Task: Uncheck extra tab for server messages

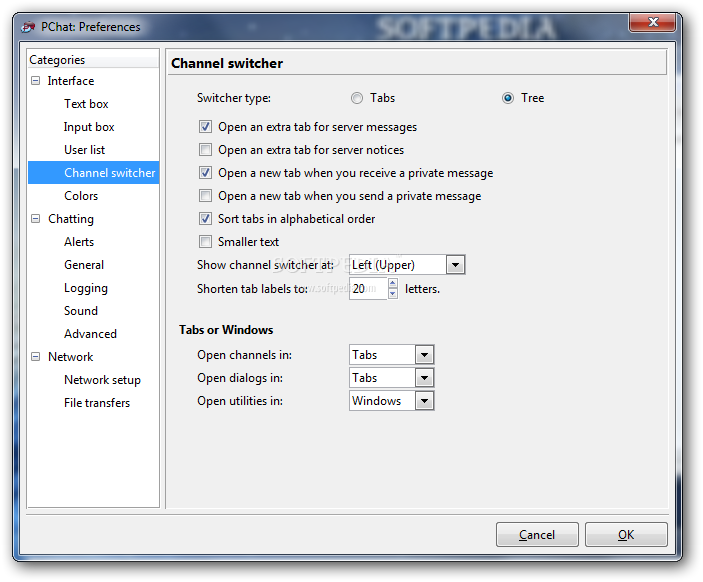Action: 205,127
